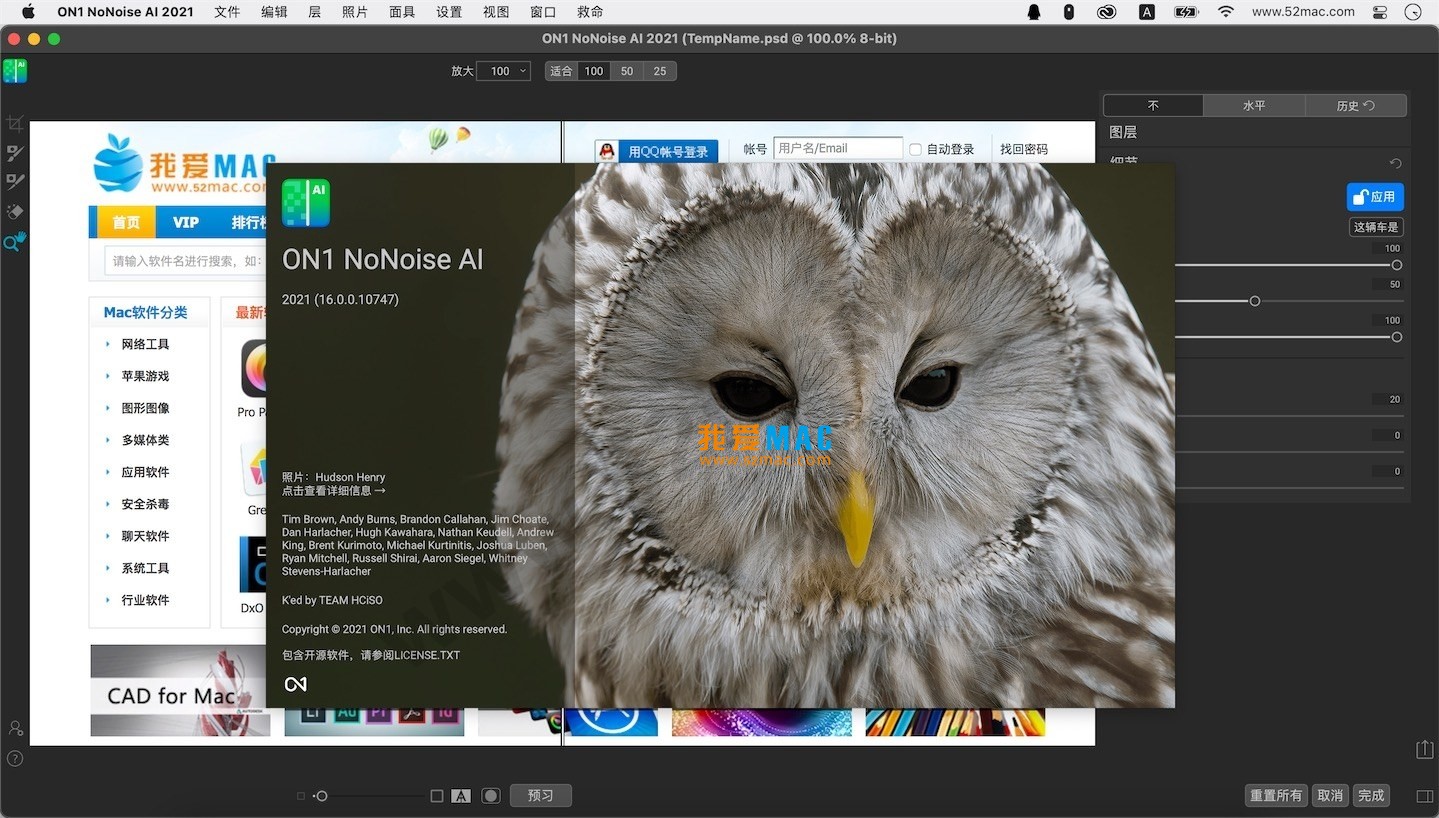Image resolution: width=1439 pixels, height=818 pixels.
Task: Switch to the 水平 tab
Action: coord(1254,105)
